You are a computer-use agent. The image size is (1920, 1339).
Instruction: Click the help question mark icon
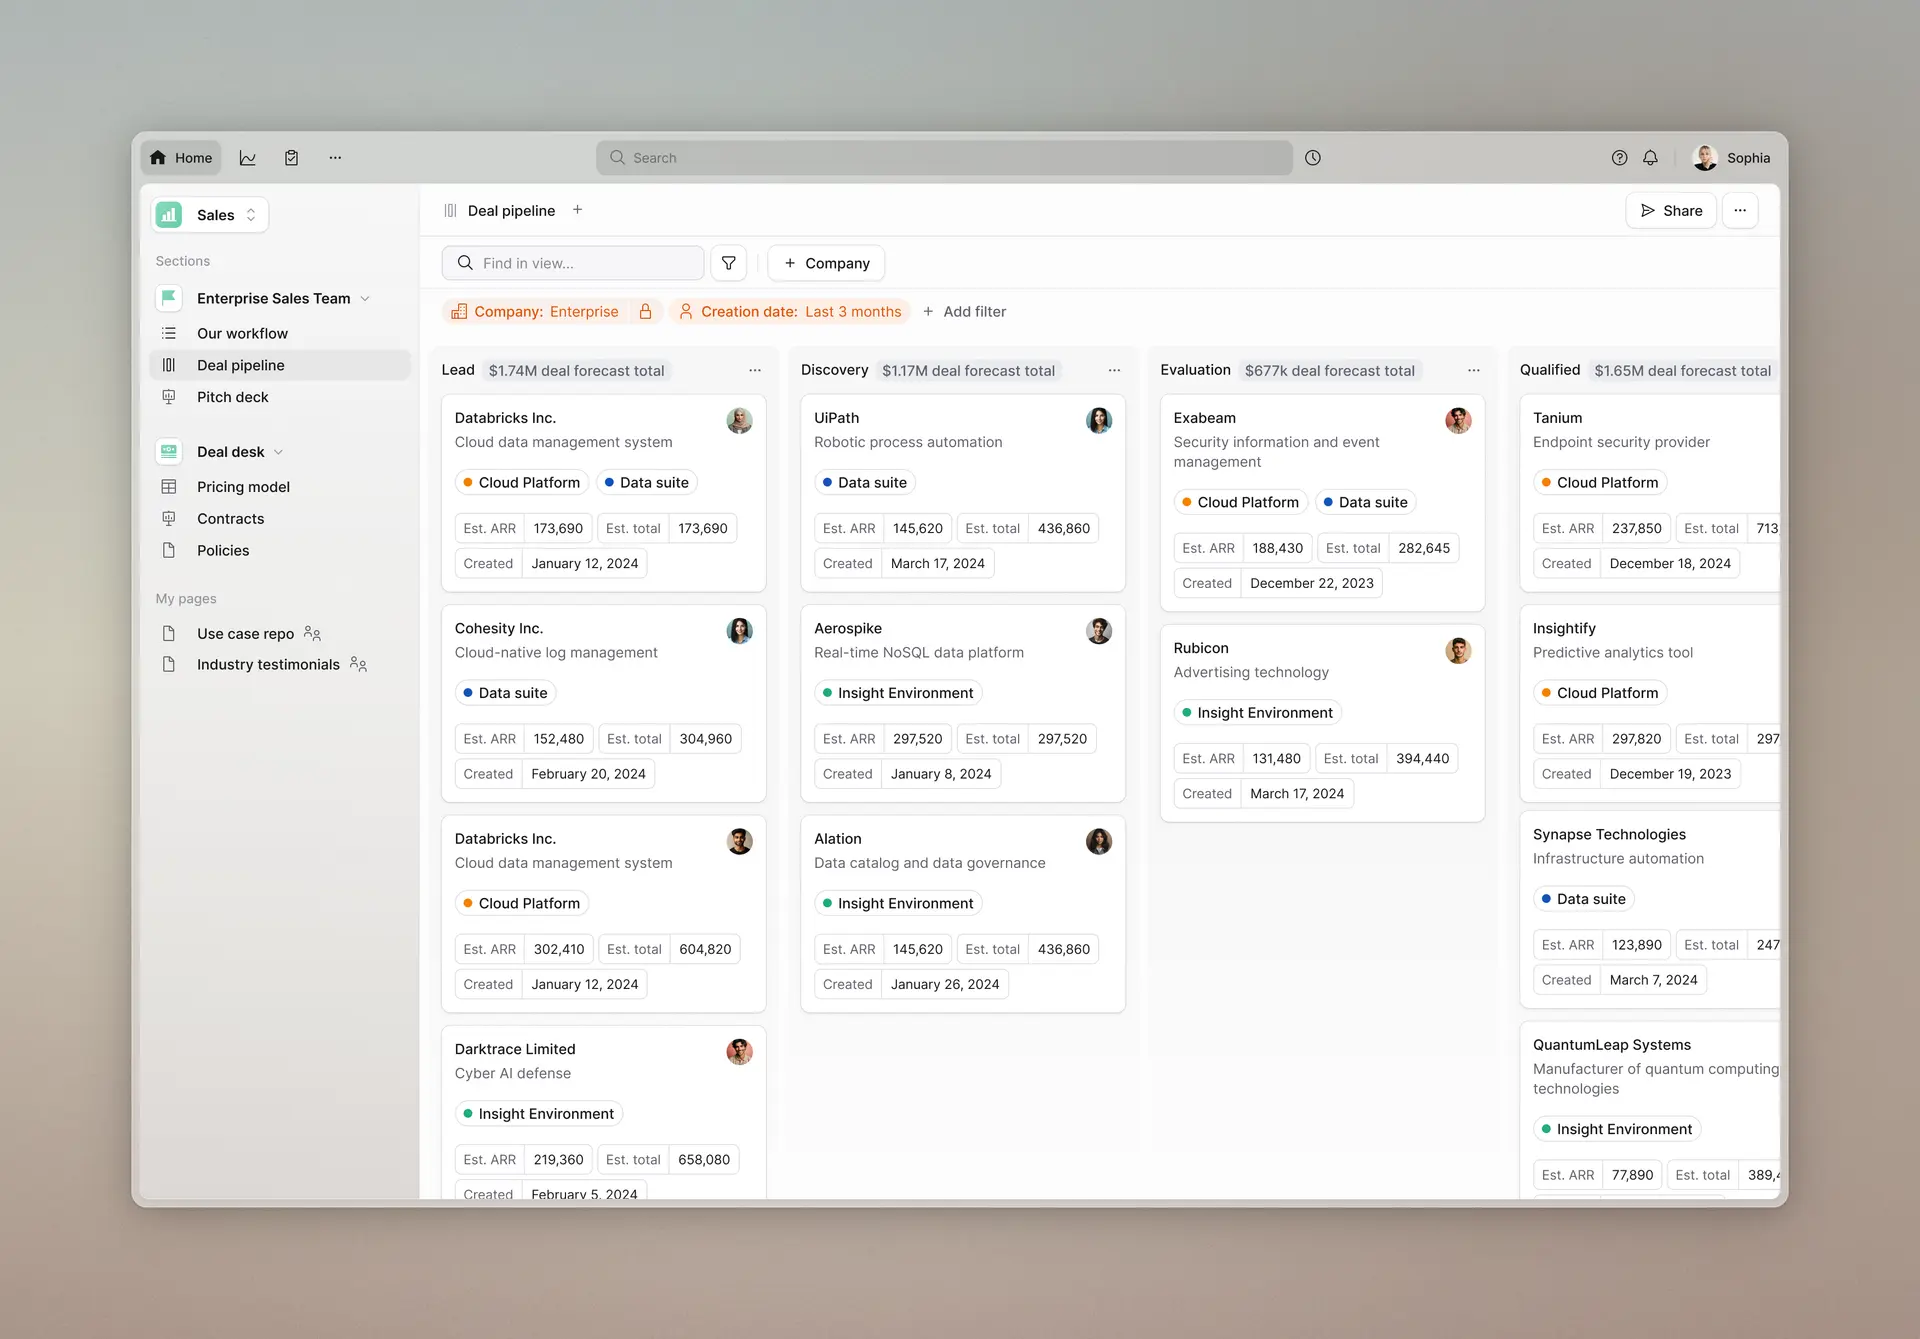tap(1619, 158)
